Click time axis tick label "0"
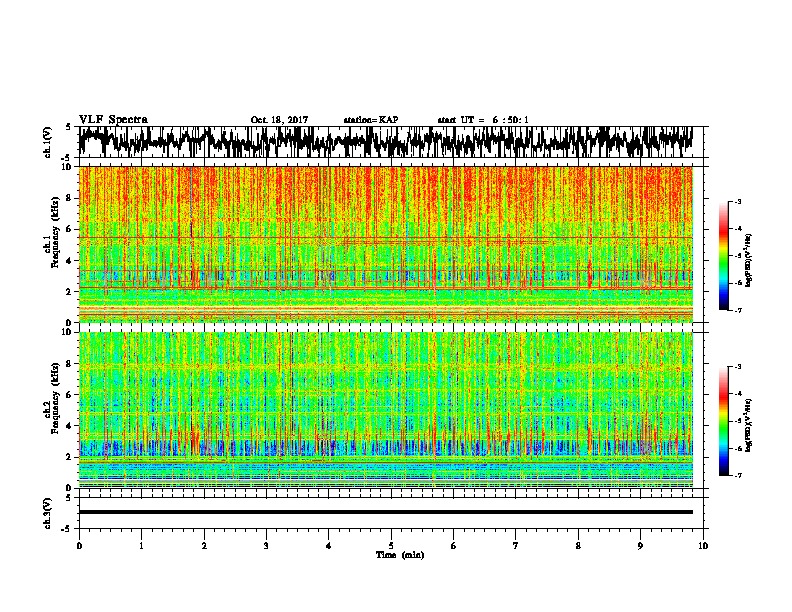The width and height of the screenshot is (792, 612). coord(79,546)
